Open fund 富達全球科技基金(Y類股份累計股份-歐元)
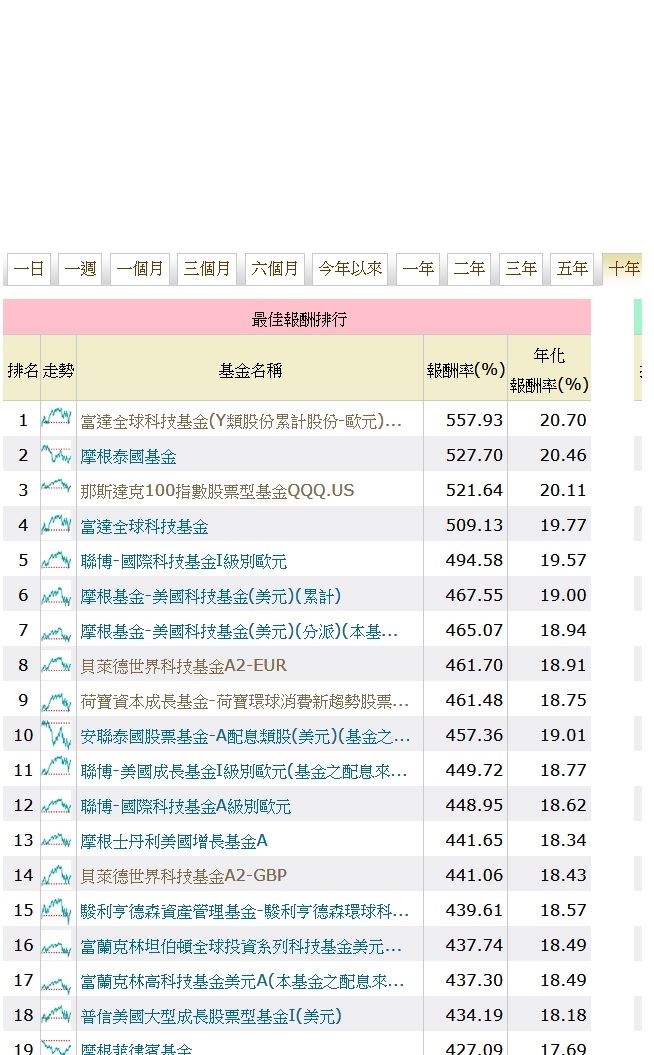The image size is (654, 1055). coord(241,421)
